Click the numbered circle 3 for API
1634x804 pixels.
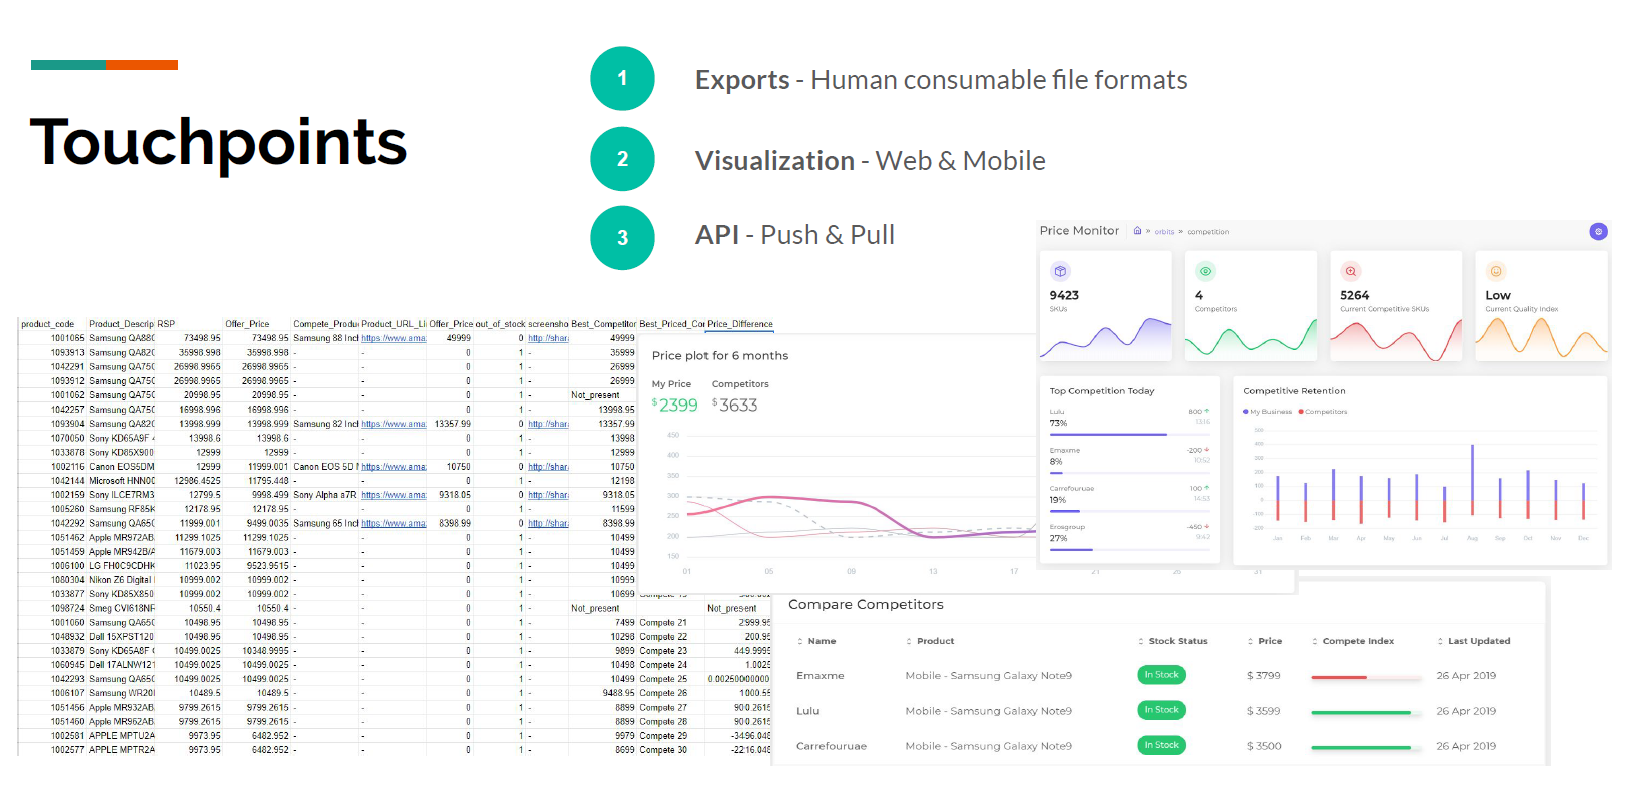coord(622,238)
